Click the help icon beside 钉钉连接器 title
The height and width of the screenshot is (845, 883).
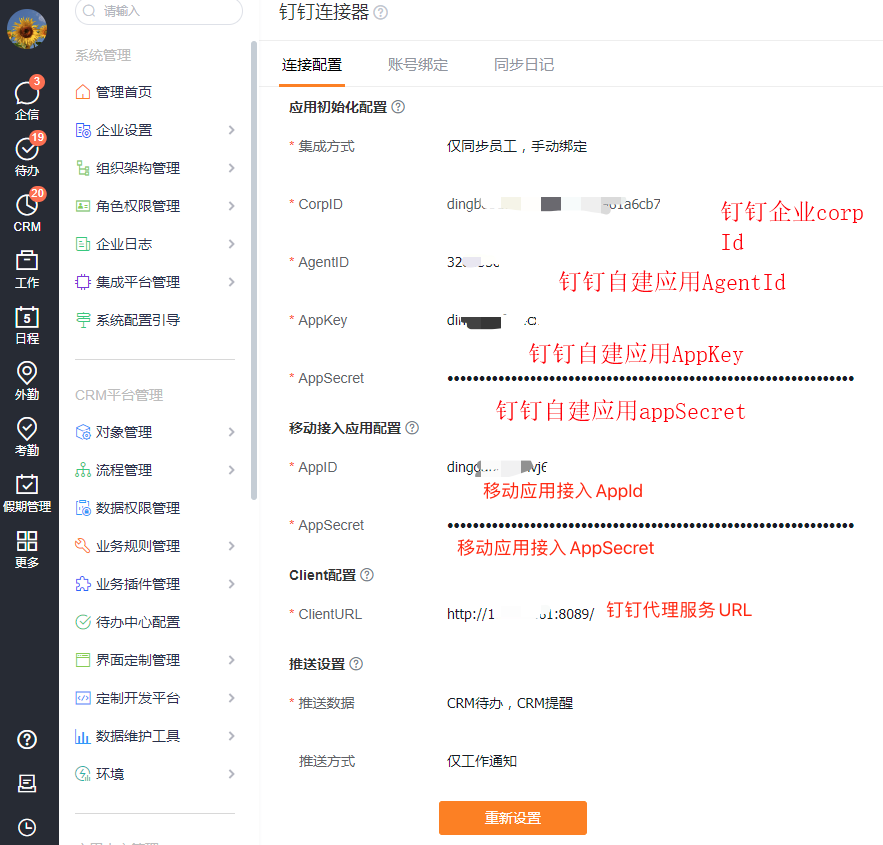pyautogui.click(x=381, y=12)
